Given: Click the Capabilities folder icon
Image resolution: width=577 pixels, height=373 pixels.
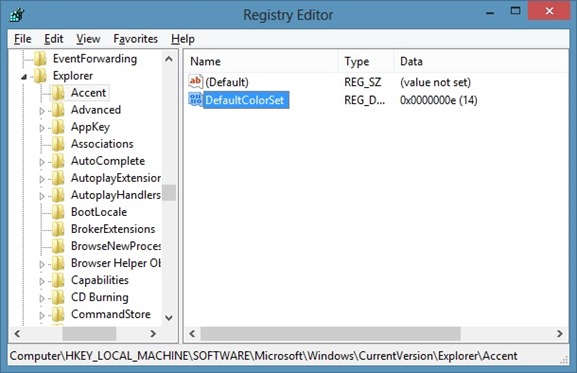Looking at the screenshot, I should coord(58,280).
